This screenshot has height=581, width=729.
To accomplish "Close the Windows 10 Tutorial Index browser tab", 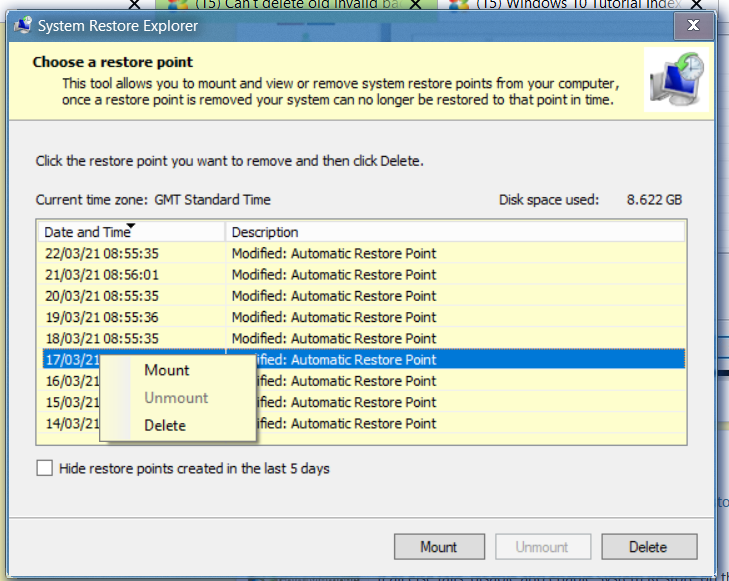I will point(696,4).
